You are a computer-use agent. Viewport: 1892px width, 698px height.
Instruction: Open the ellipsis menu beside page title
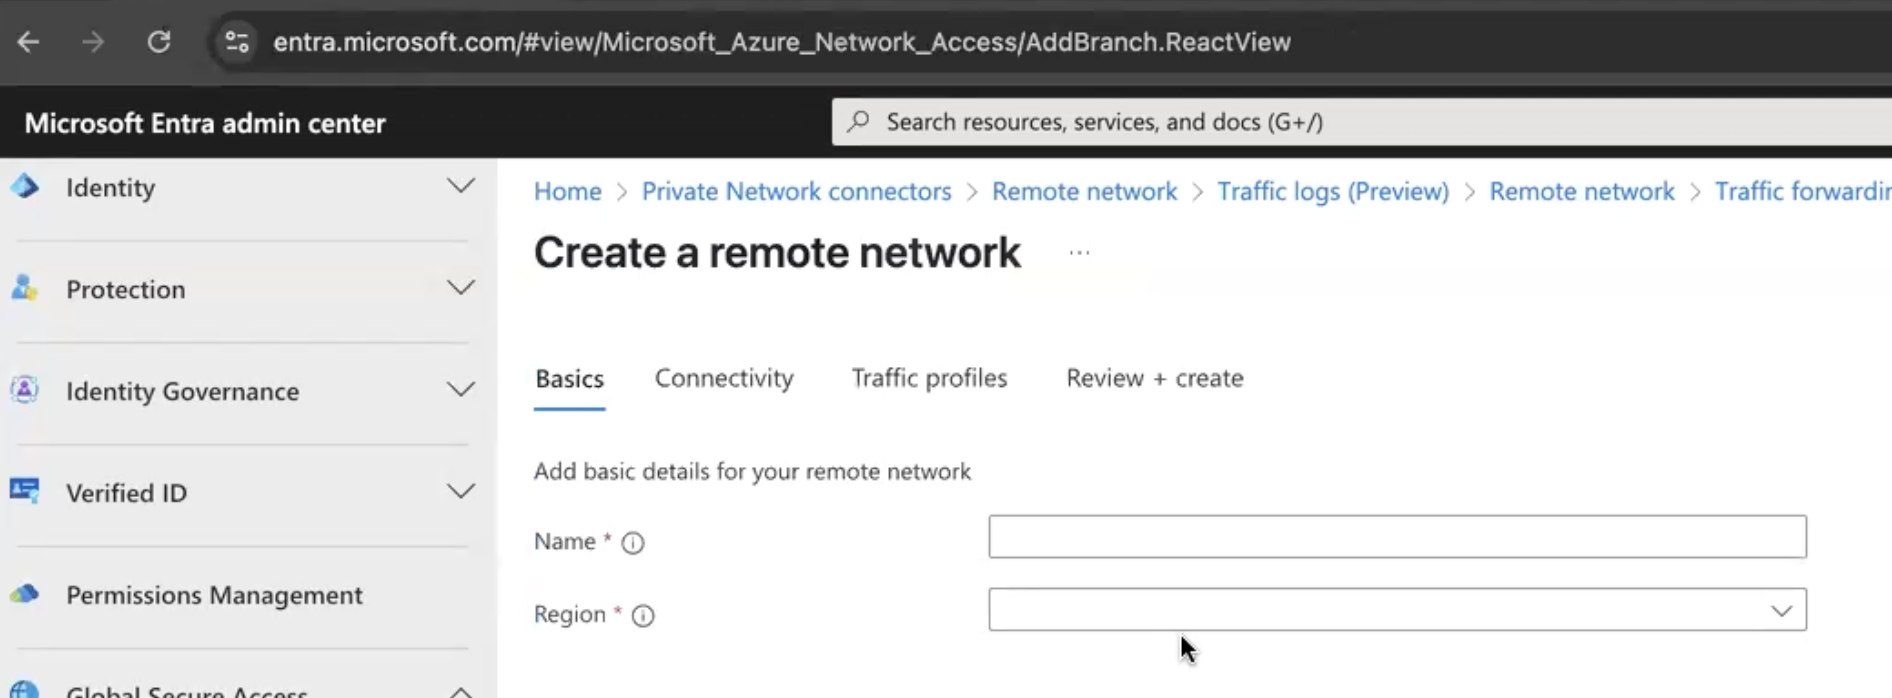click(1079, 253)
